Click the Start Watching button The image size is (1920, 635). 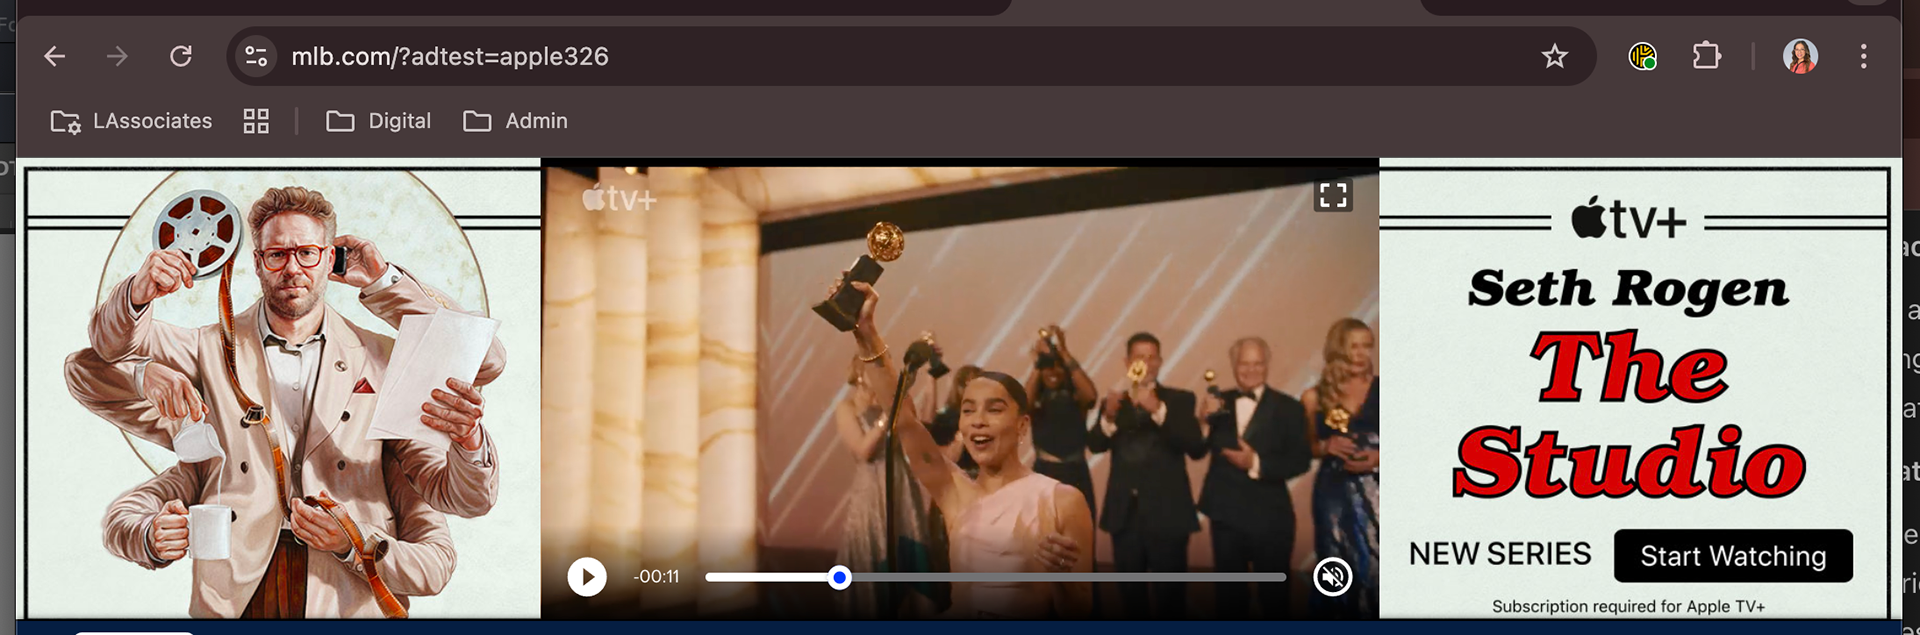pos(1733,556)
